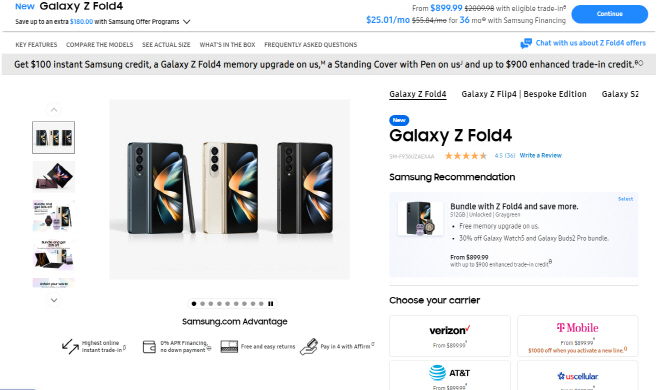Click the star rating icons
The image size is (660, 390).
pyautogui.click(x=466, y=156)
